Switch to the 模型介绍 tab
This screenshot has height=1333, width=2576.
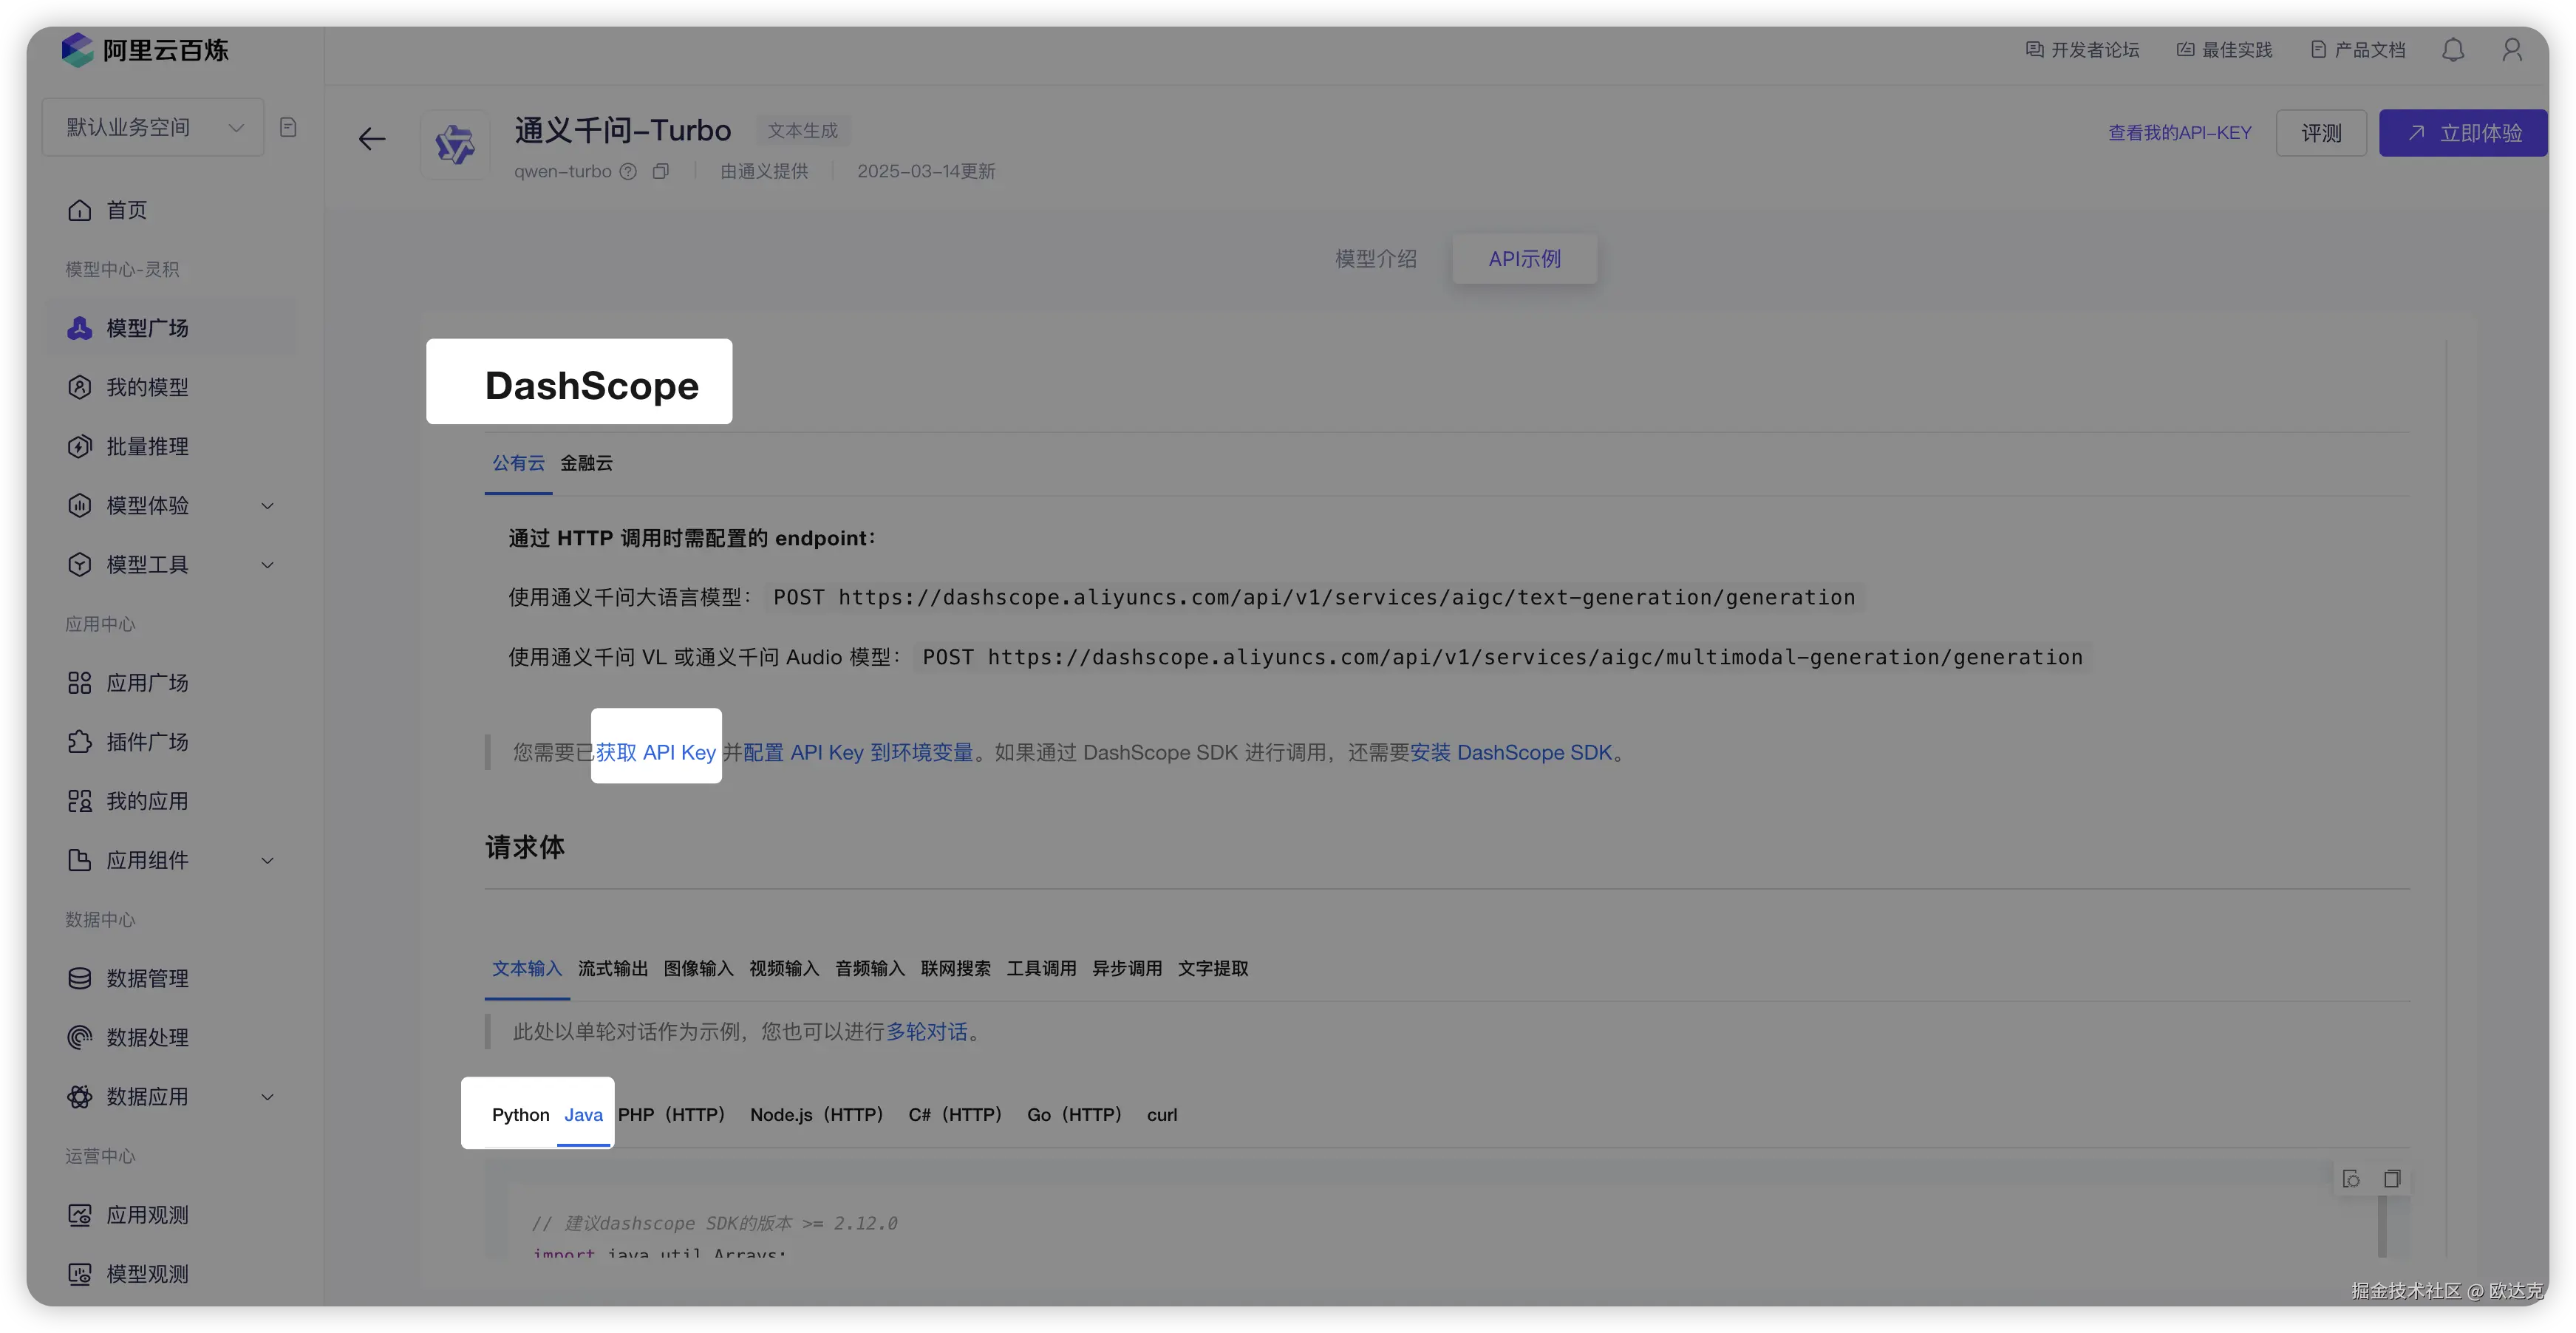pyautogui.click(x=1375, y=259)
